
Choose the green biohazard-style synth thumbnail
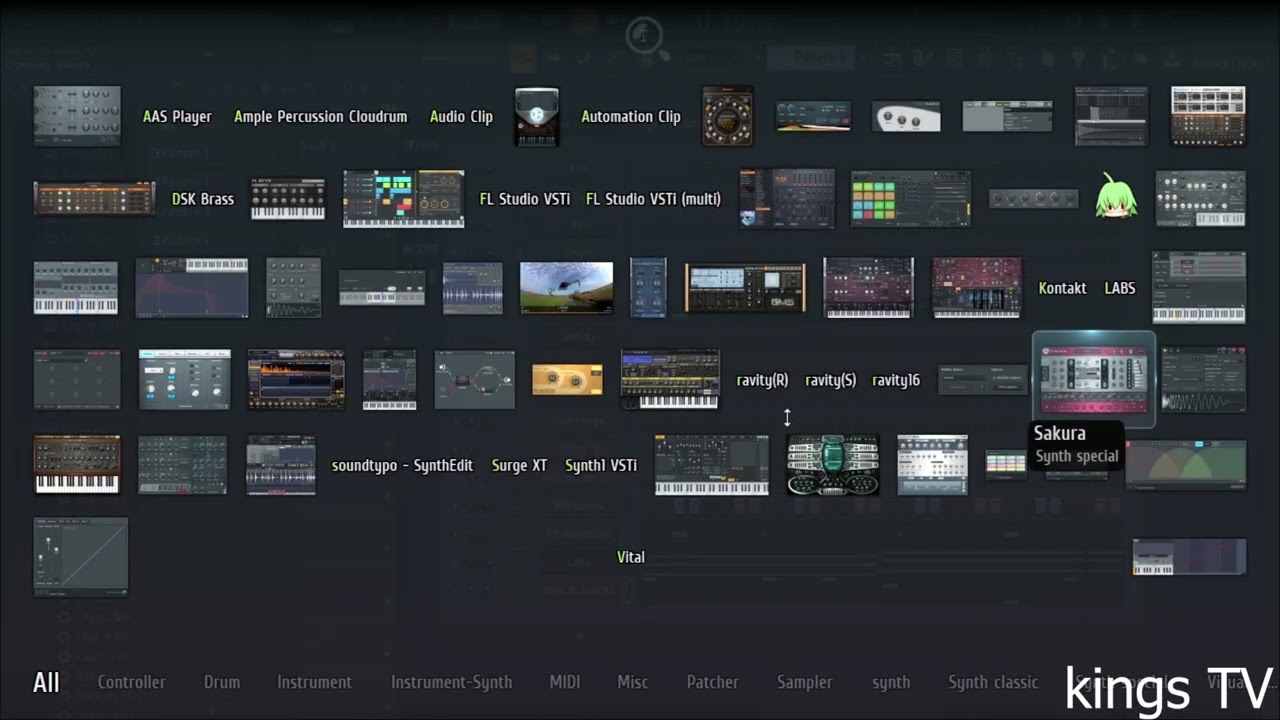point(833,465)
